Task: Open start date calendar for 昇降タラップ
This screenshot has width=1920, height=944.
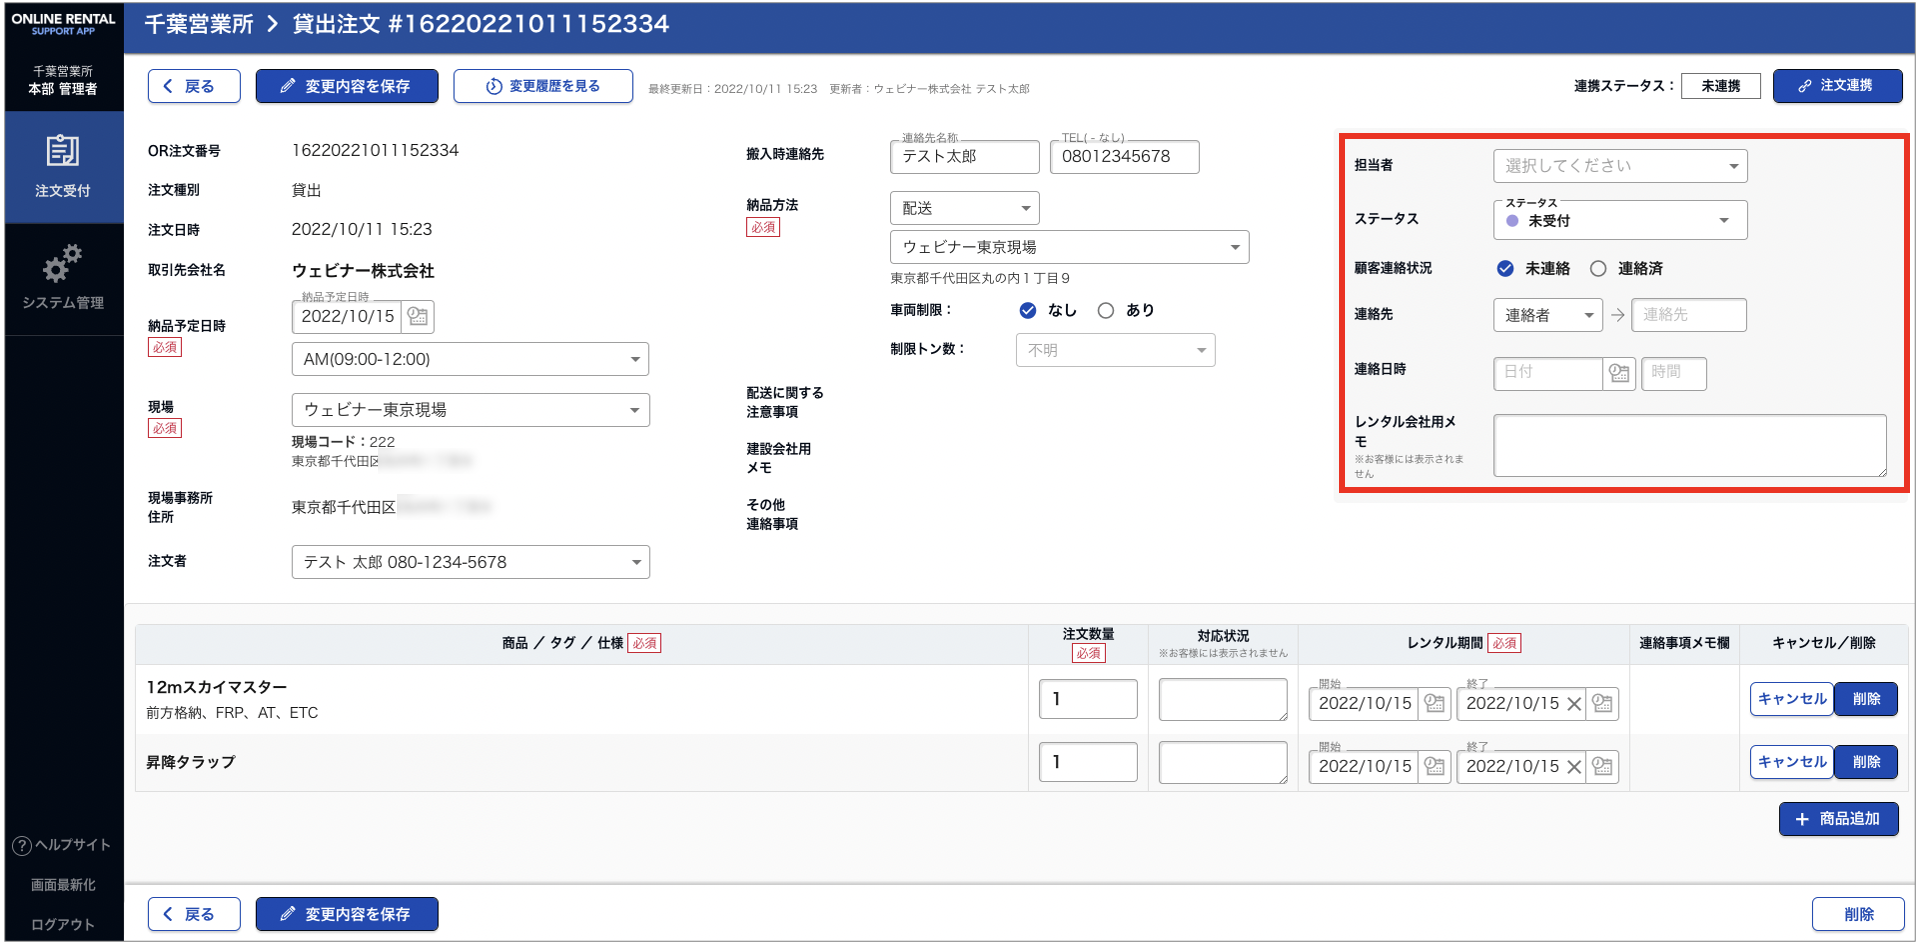Action: [1434, 767]
